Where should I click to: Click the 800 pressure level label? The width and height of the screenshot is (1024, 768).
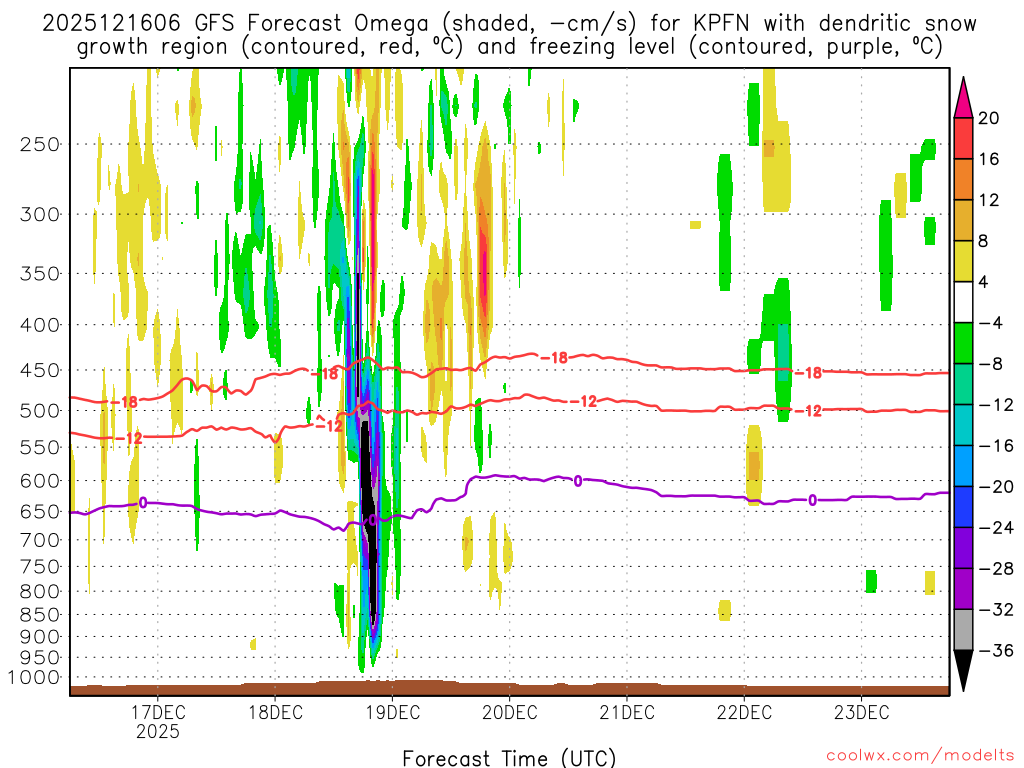coord(40,592)
